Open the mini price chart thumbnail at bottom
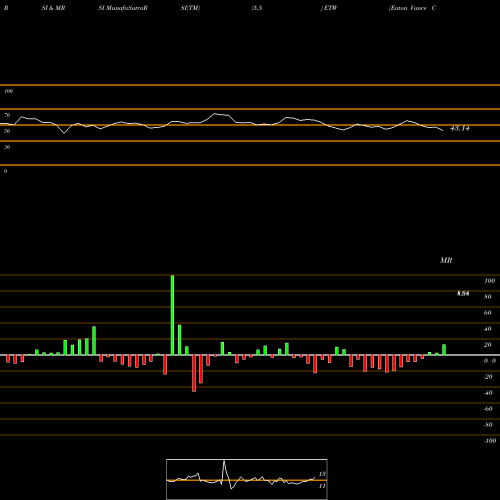This screenshot has width=500, height=500. point(247,479)
